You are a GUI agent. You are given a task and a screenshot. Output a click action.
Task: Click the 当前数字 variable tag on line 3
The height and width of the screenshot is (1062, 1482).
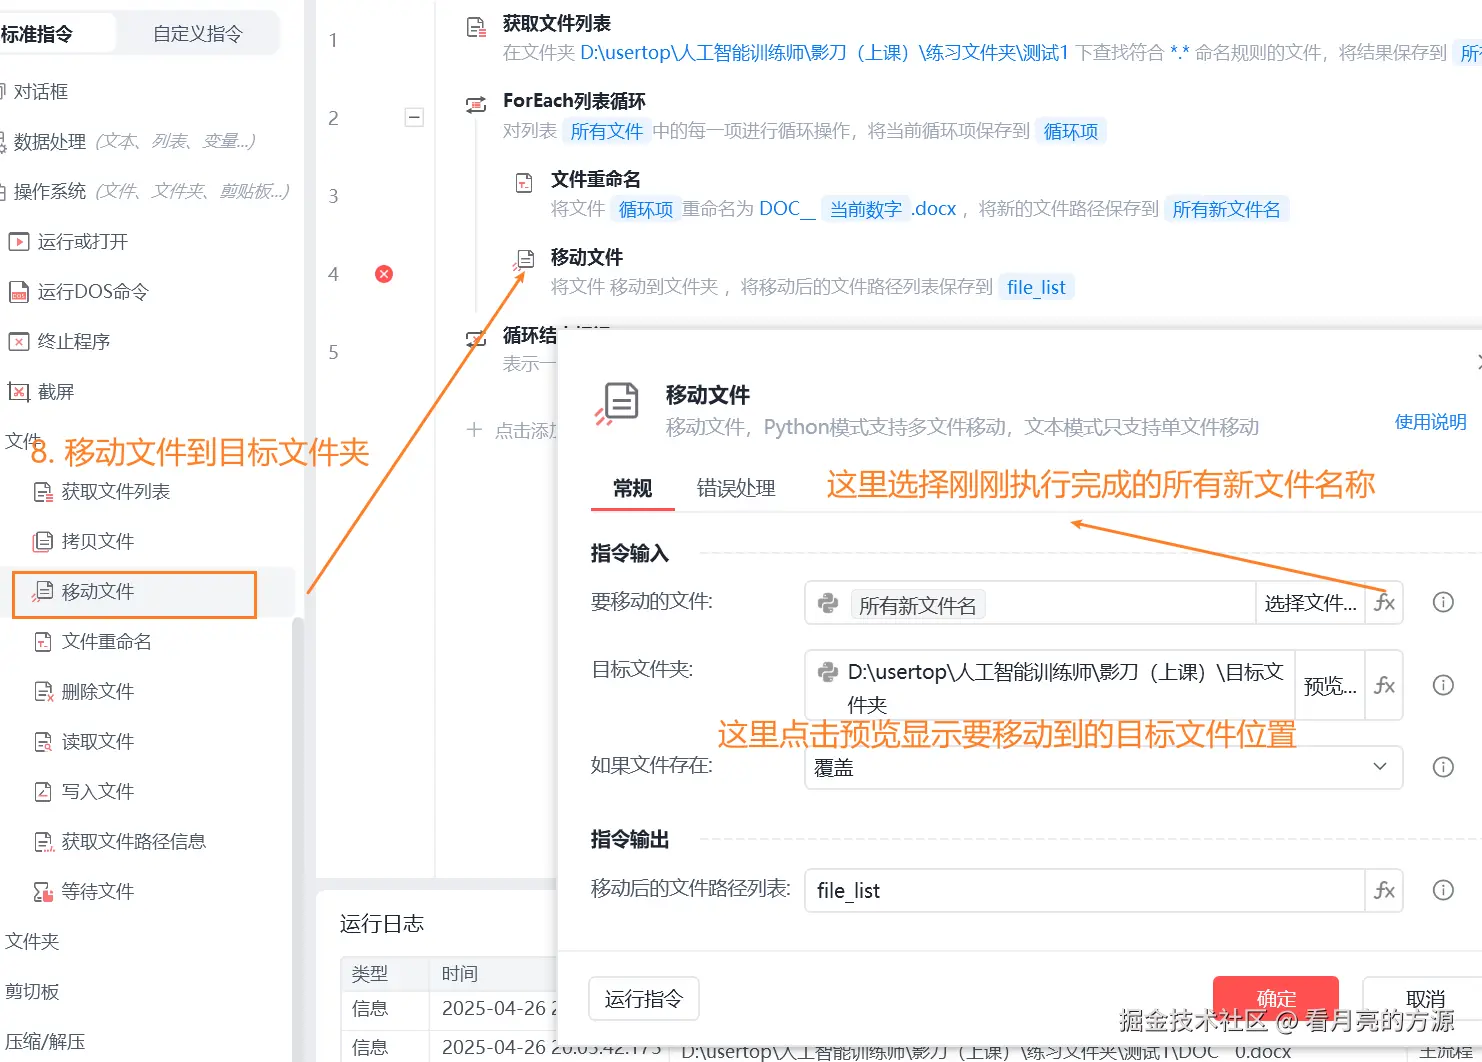(x=865, y=209)
